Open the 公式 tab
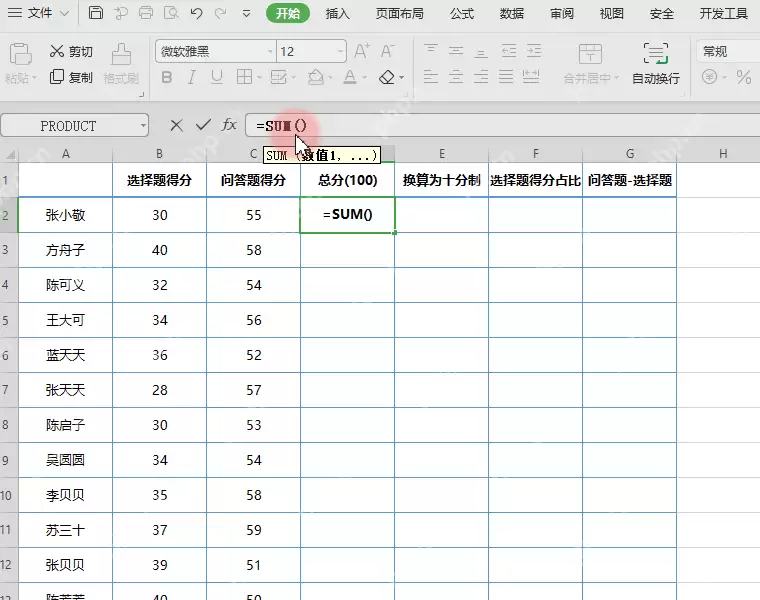760x600 pixels. pyautogui.click(x=462, y=14)
